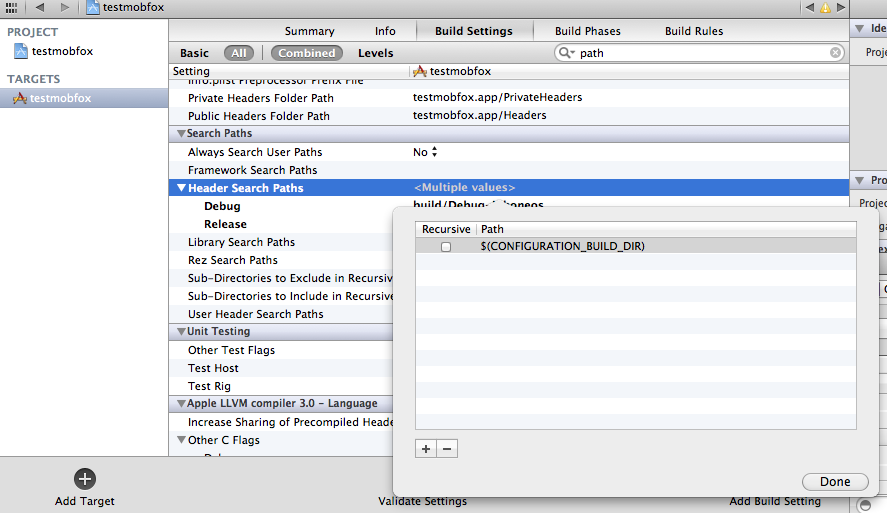This screenshot has height=513, width=887.
Task: Click the testmobfox project icon in jump bar
Action: (93, 7)
